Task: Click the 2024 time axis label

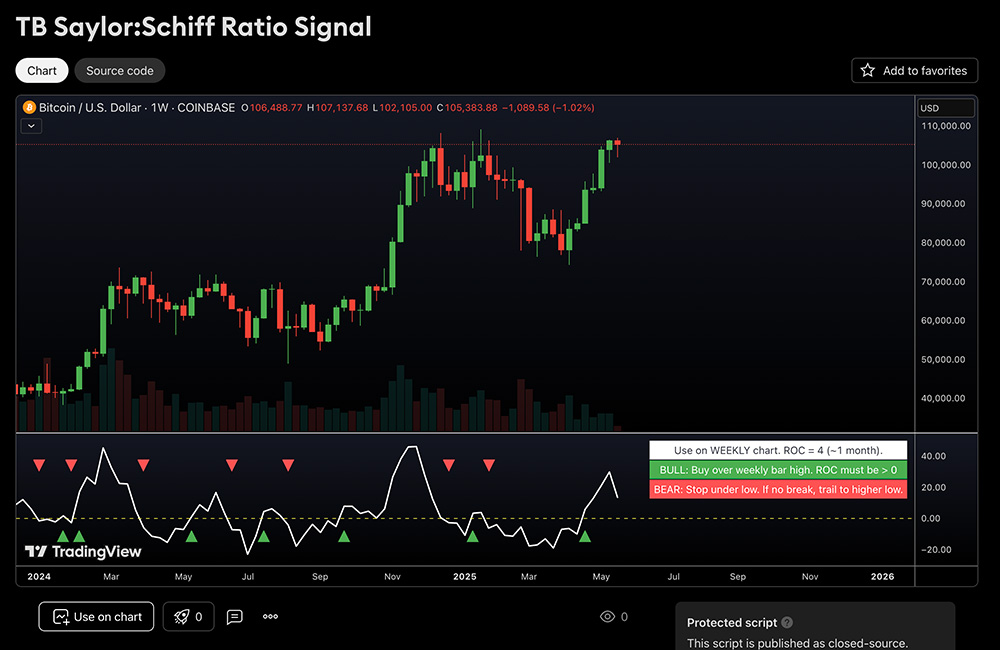Action: click(x=39, y=576)
